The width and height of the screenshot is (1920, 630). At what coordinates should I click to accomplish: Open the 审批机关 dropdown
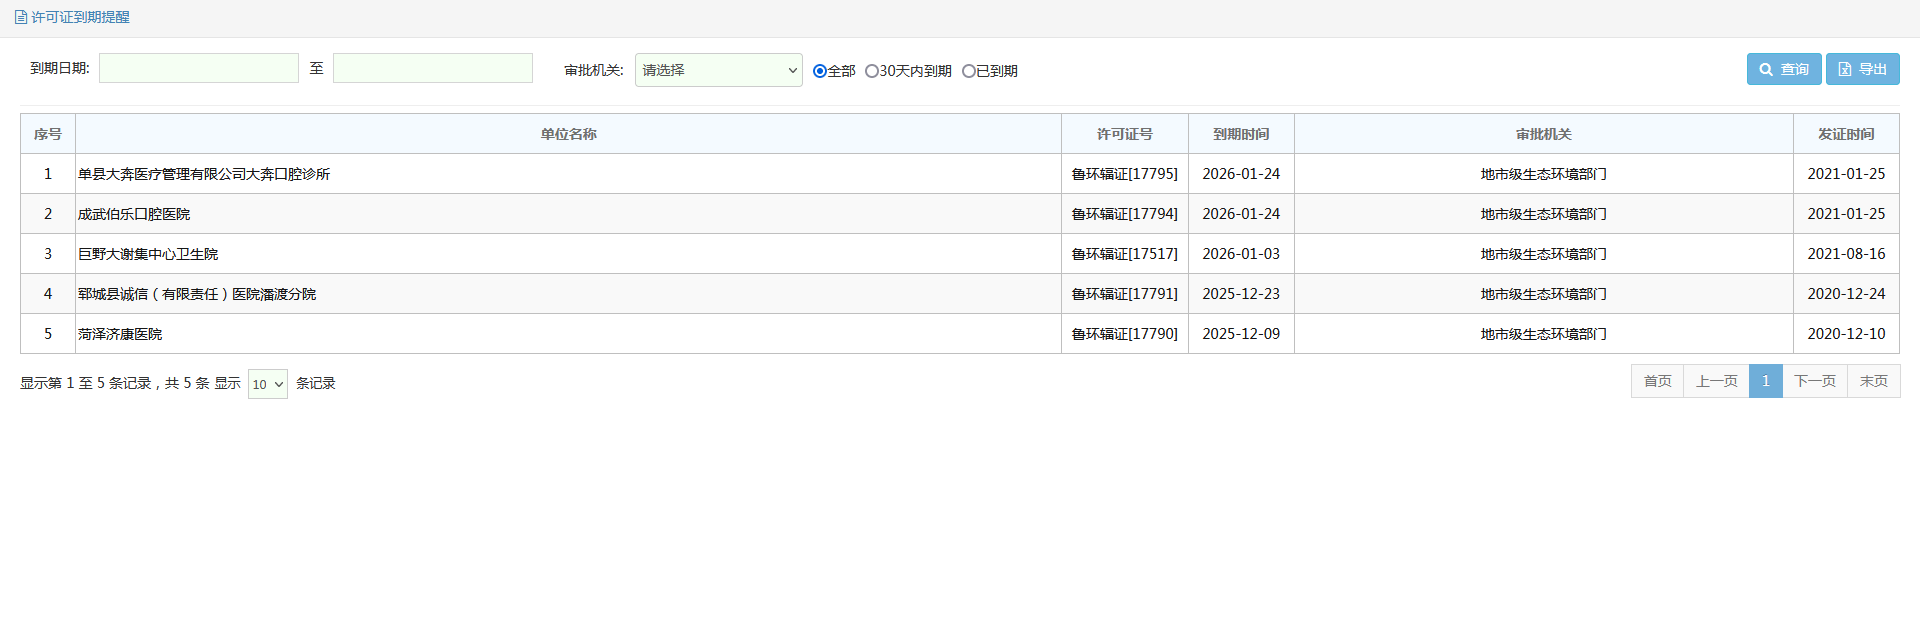pos(718,70)
